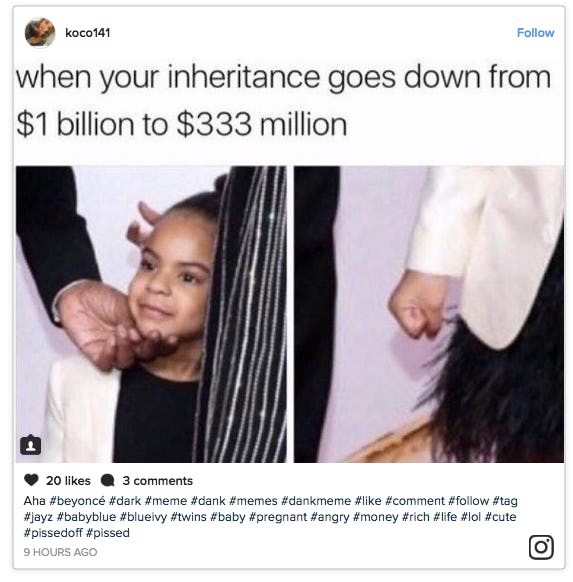This screenshot has height=582, width=573.
Task: Open the #dankmeme hashtag
Action: click(x=316, y=501)
